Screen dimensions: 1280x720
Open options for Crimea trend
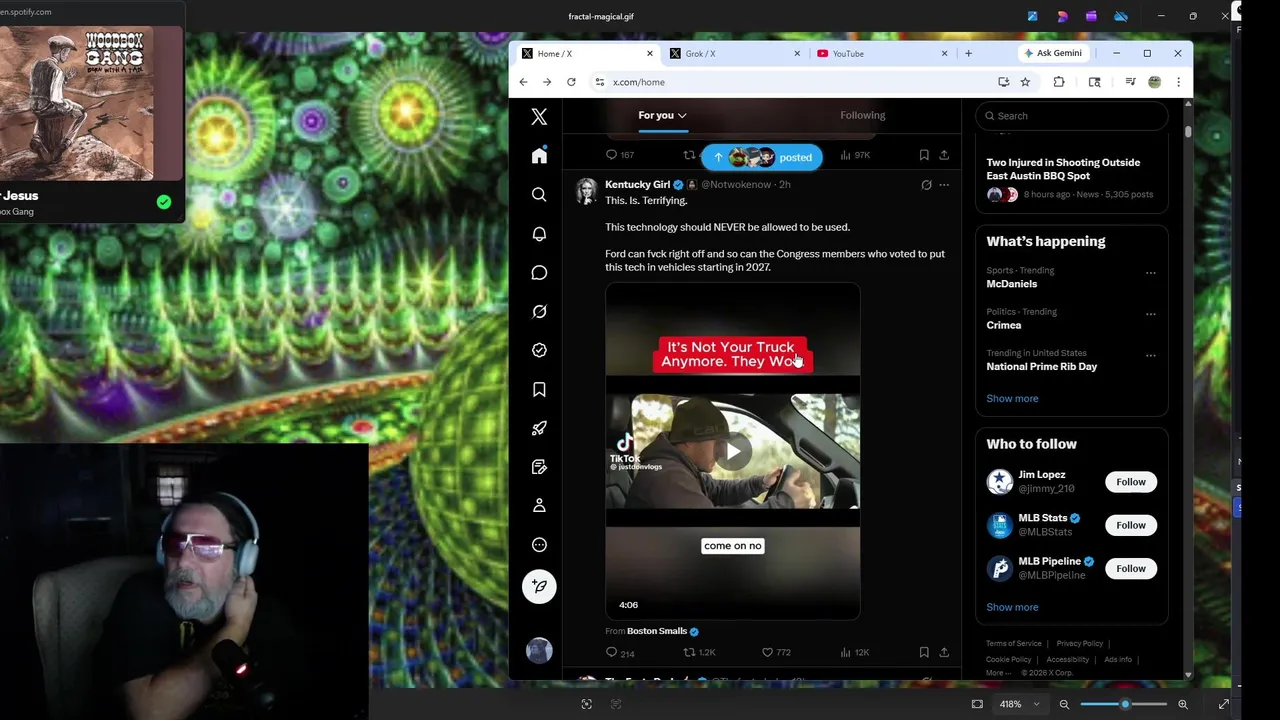click(1150, 314)
